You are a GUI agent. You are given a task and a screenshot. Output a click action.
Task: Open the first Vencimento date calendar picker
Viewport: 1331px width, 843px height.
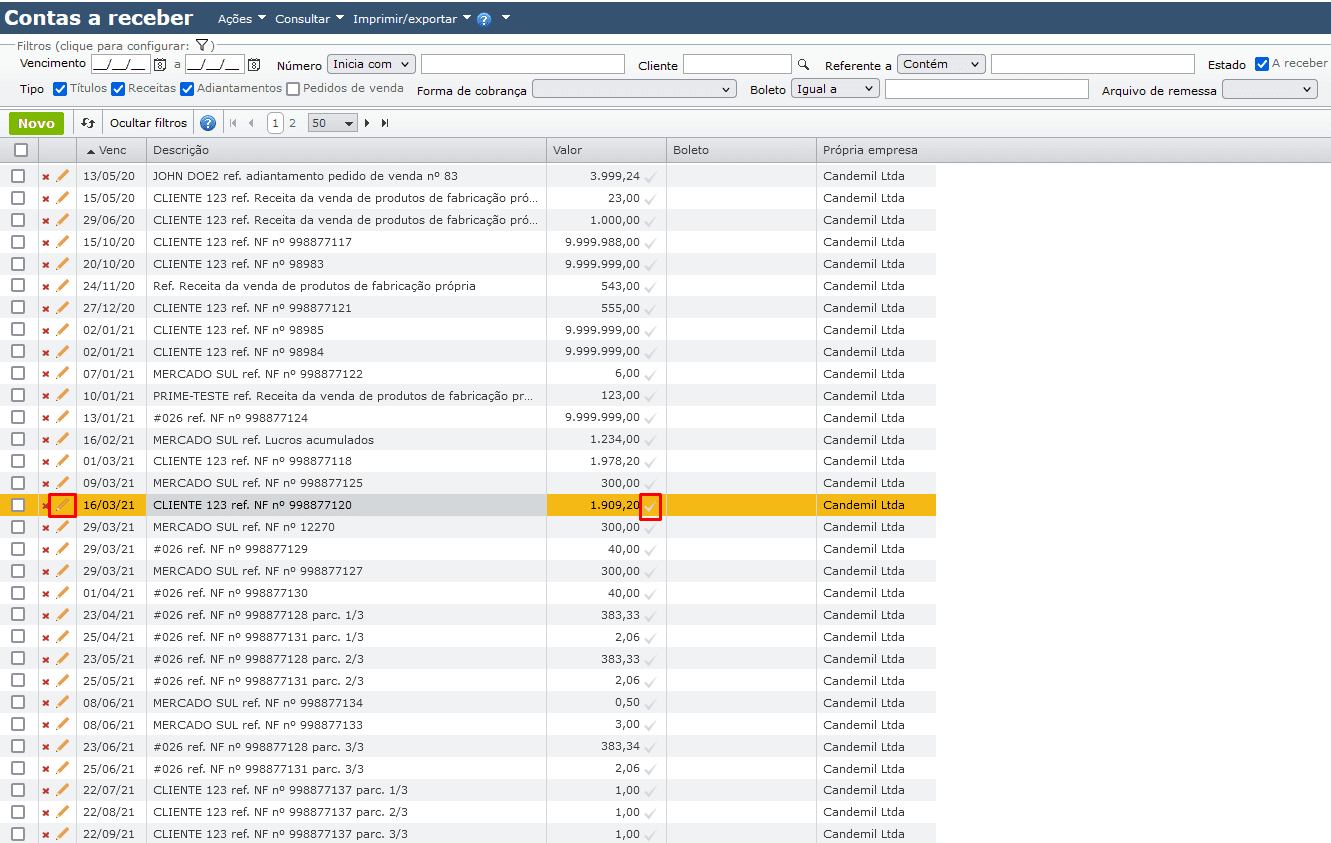tap(159, 64)
